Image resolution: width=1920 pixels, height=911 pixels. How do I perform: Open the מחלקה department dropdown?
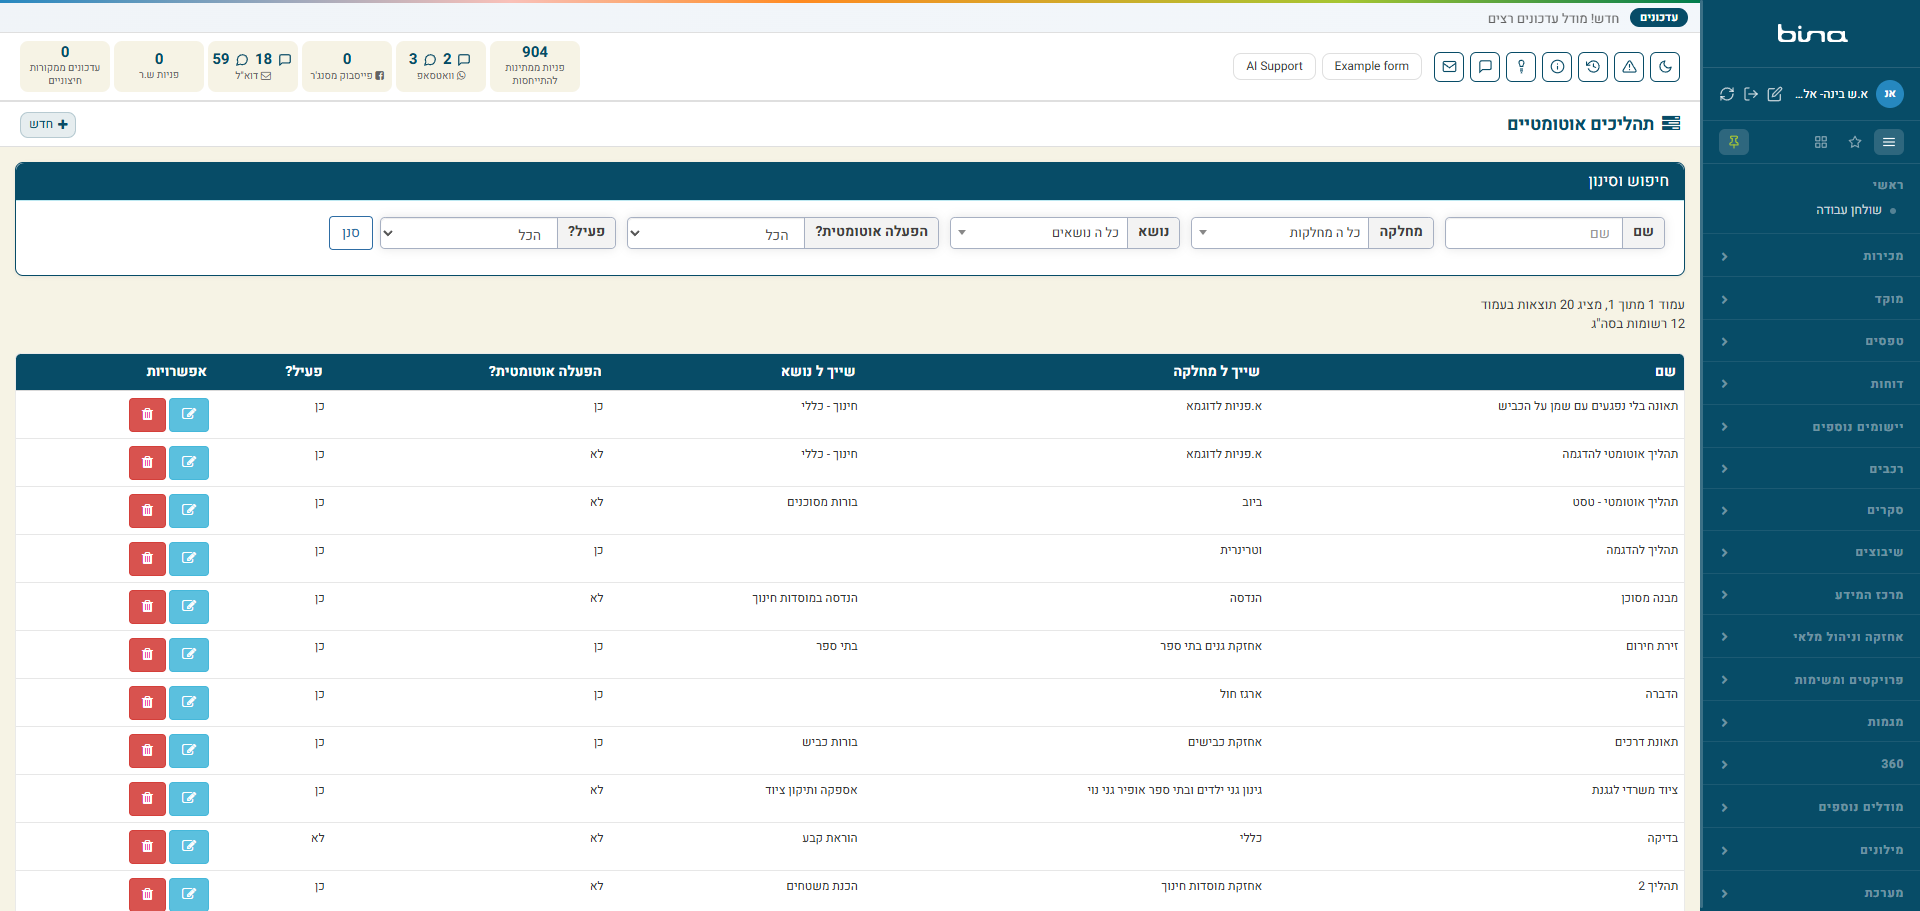(1280, 233)
